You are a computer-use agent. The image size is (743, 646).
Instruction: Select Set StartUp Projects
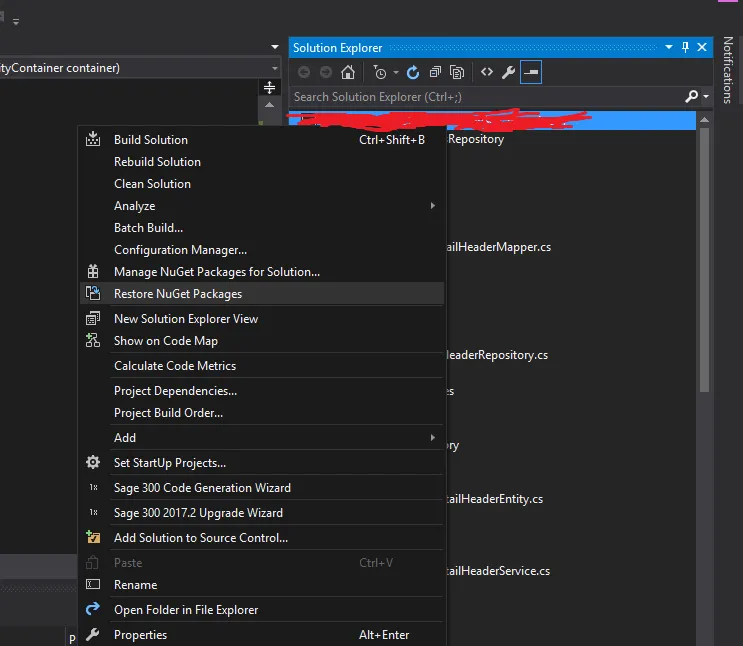coord(262,463)
